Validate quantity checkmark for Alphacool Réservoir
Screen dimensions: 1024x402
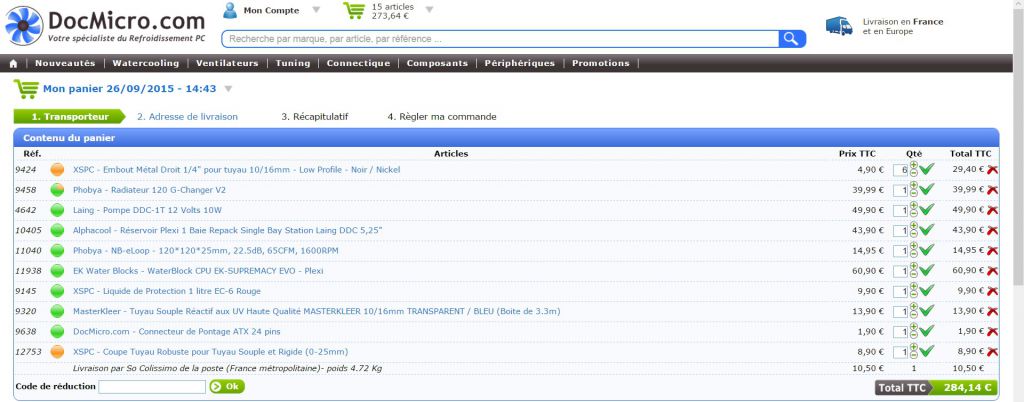point(927,230)
